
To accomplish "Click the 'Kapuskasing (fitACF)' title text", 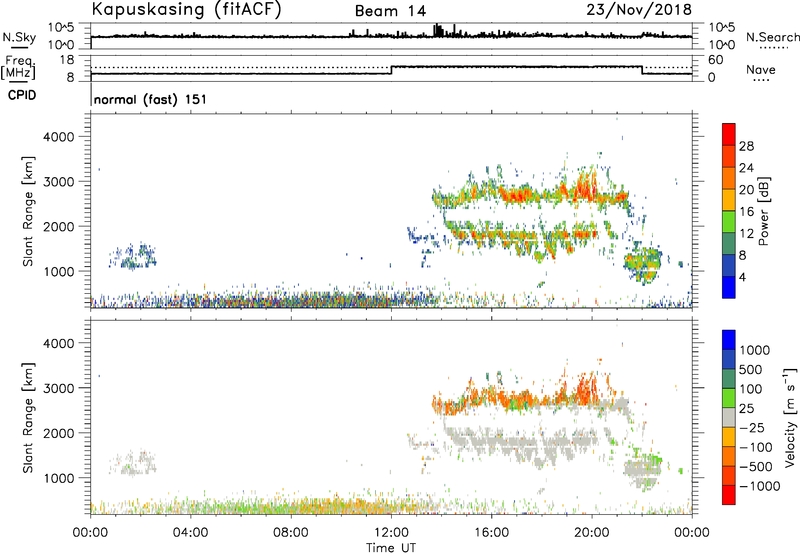I will (x=186, y=10).
